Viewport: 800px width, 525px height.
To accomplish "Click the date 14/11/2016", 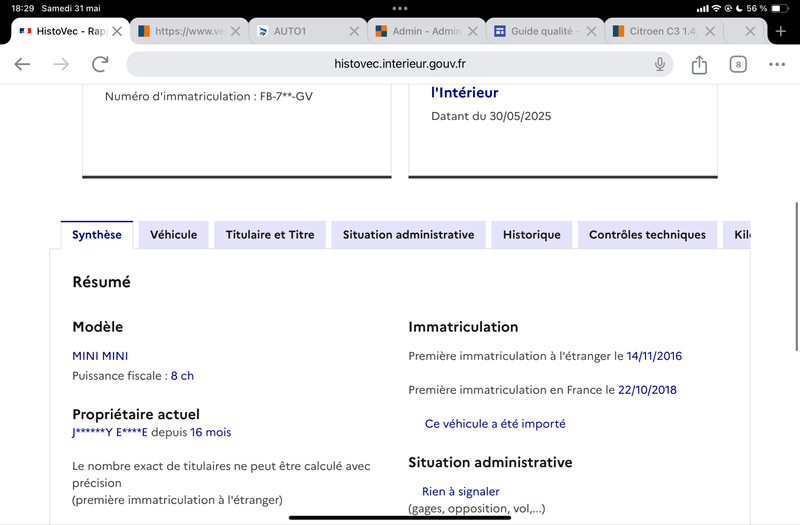I will (x=654, y=356).
